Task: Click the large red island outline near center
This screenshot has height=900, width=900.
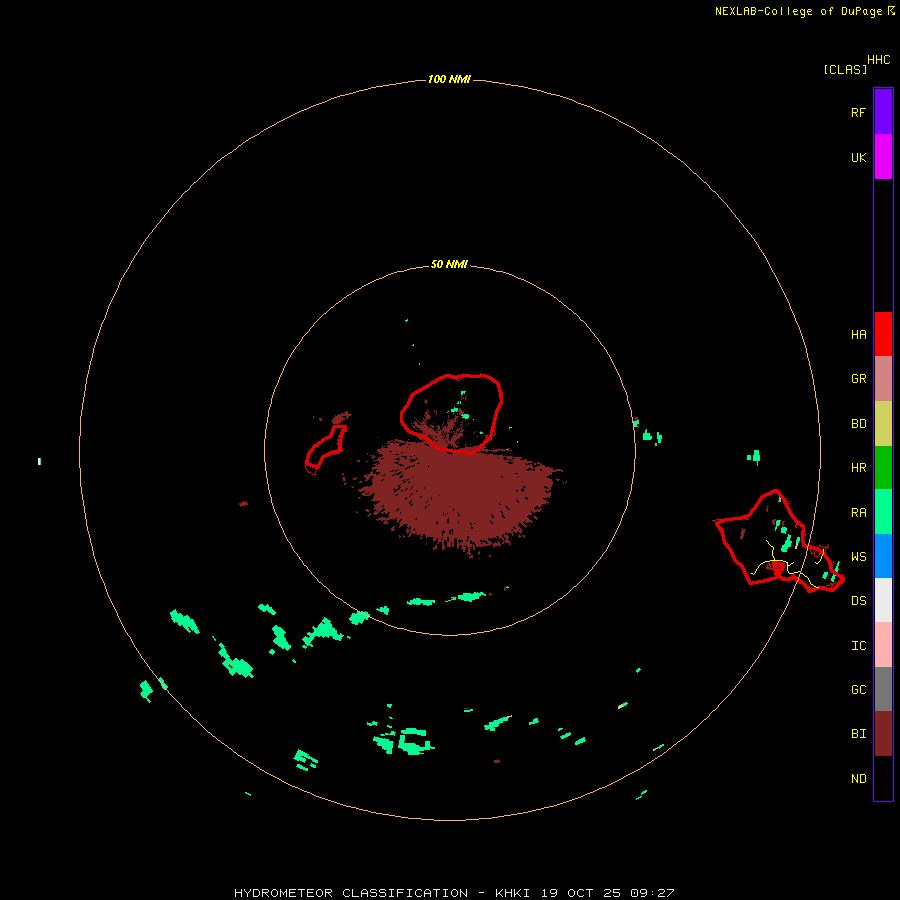Action: [x=452, y=413]
